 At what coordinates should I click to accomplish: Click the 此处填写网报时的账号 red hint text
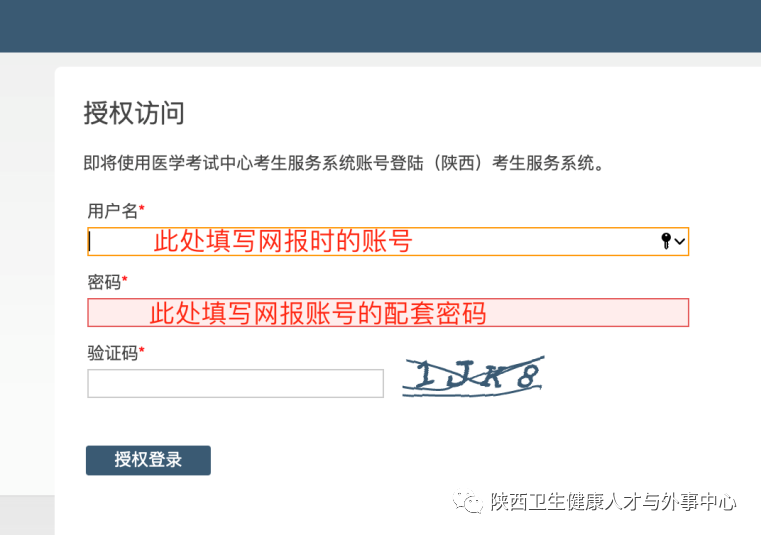[x=282, y=241]
